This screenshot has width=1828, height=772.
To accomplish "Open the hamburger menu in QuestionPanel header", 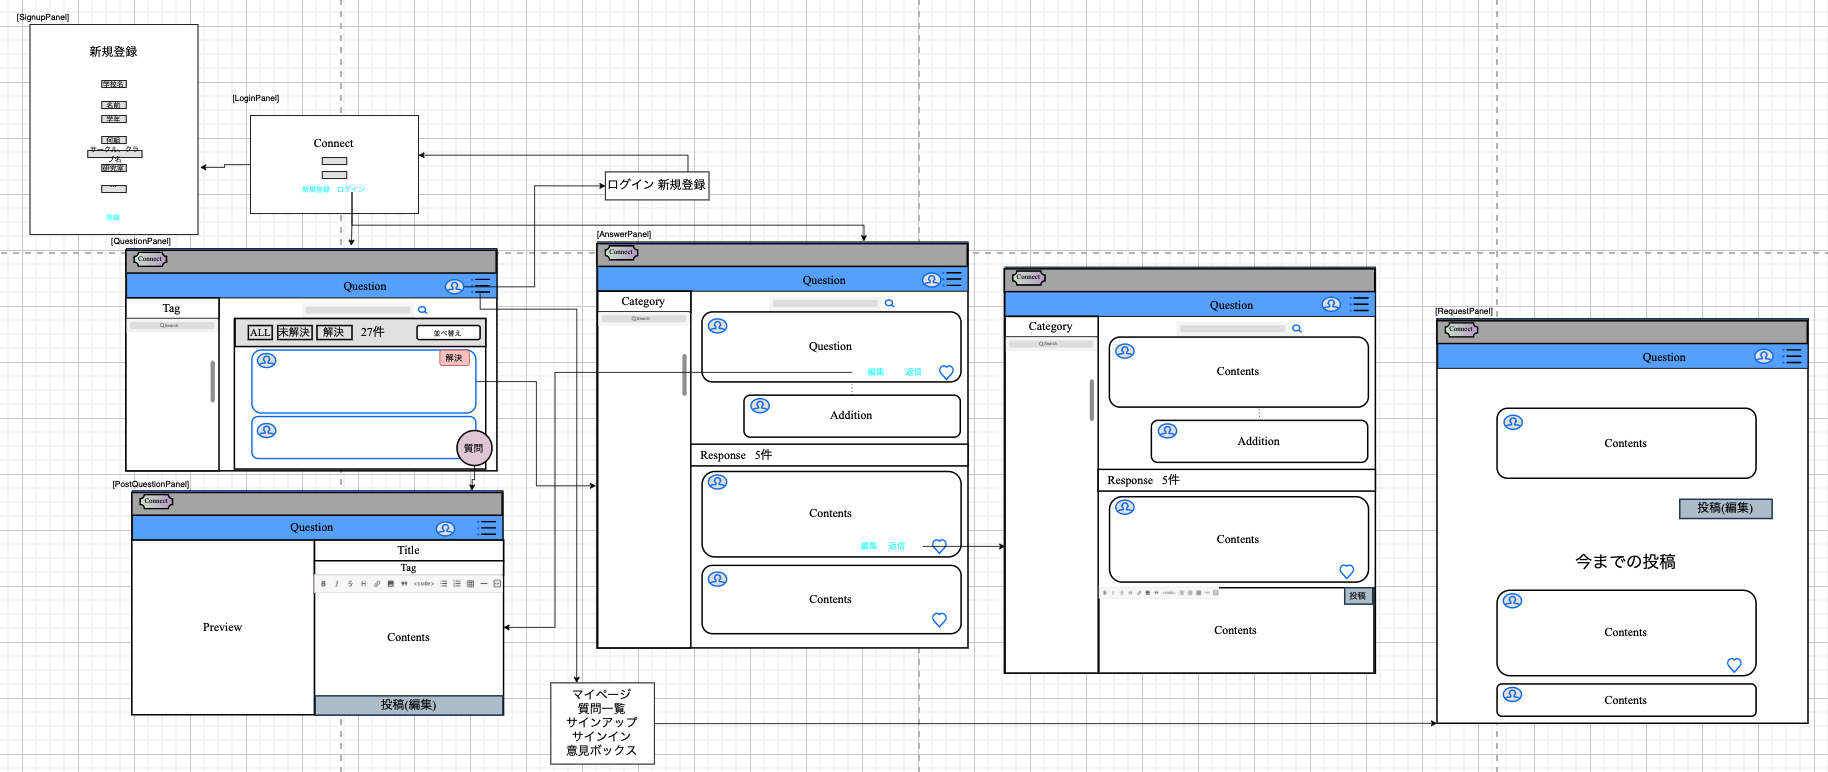I will [x=483, y=286].
